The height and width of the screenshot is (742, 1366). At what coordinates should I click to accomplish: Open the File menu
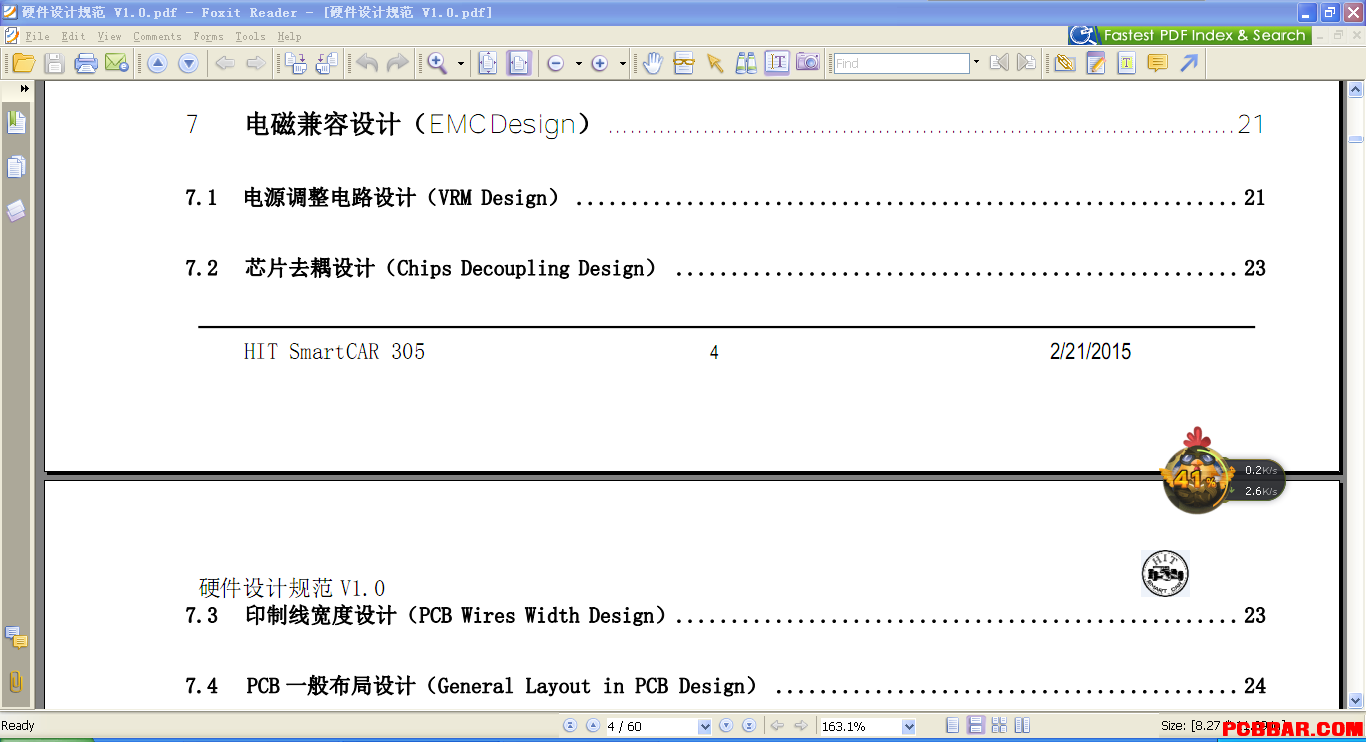coord(38,36)
